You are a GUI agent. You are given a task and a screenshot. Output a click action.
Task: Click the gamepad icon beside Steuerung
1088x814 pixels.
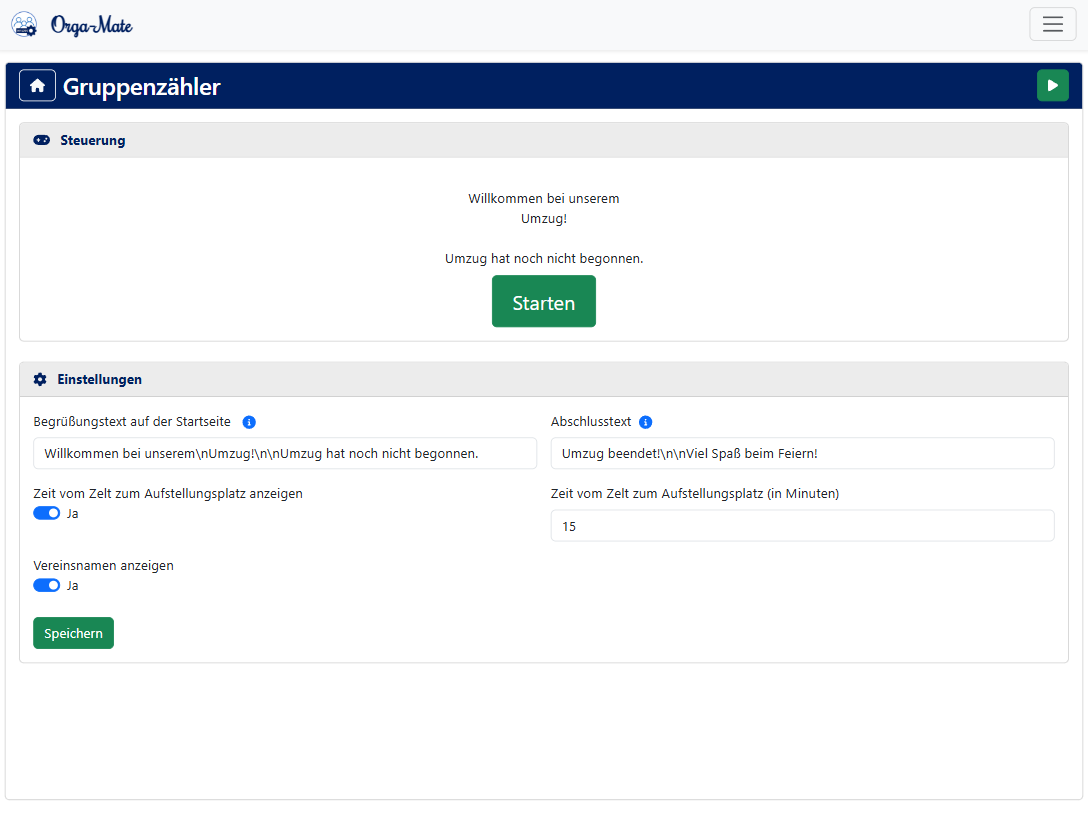coord(41,140)
